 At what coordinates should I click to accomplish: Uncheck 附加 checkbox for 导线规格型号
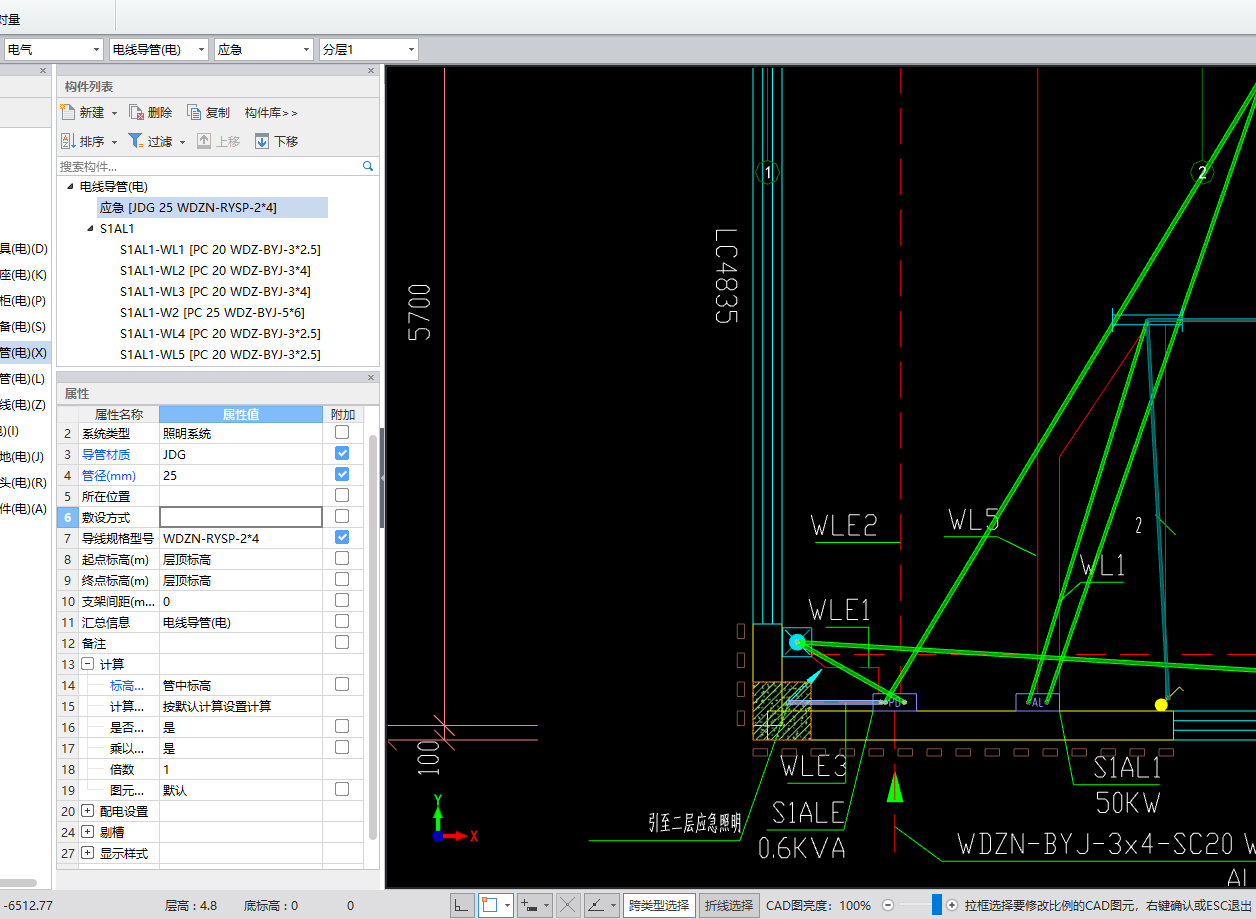[x=342, y=537]
